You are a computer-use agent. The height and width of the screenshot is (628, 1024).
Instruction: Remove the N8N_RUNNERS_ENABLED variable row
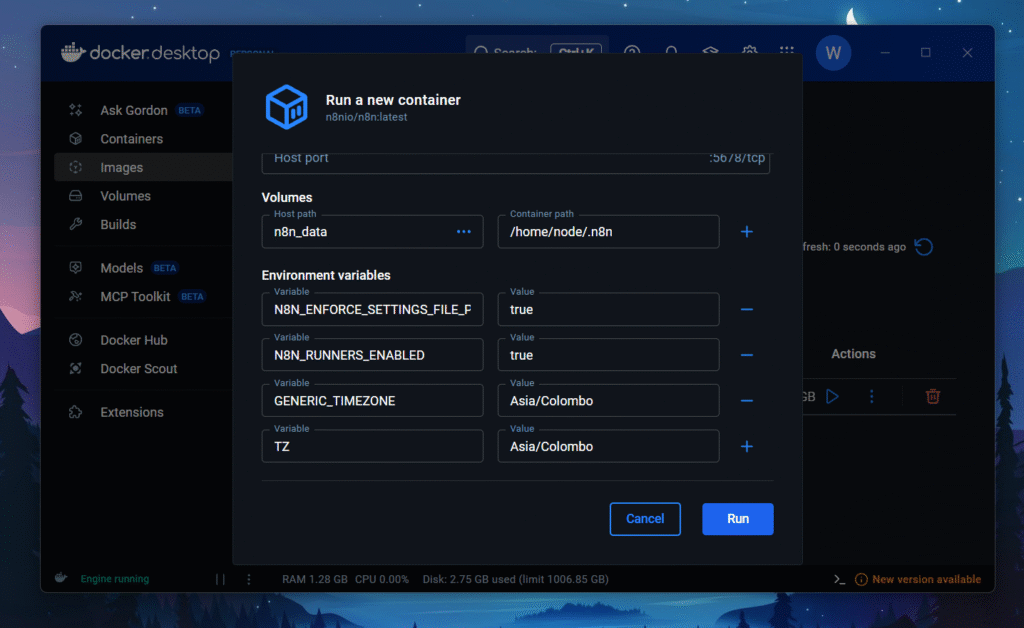coord(746,355)
